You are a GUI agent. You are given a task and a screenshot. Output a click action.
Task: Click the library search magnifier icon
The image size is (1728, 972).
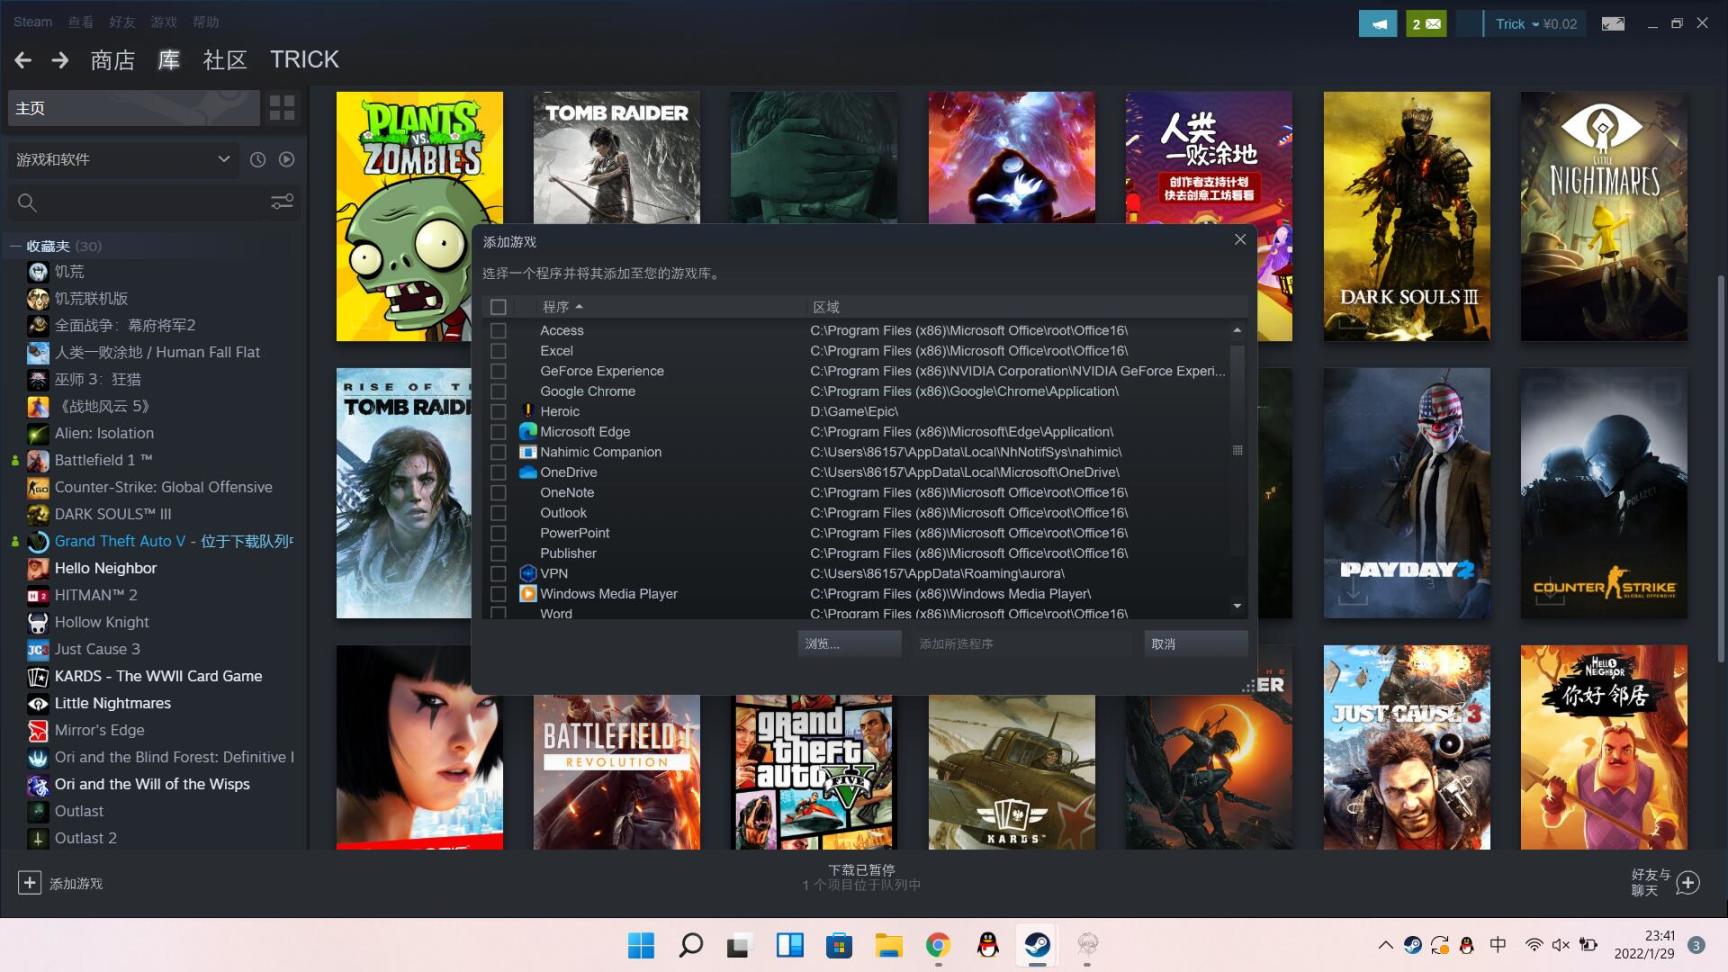[x=27, y=203]
